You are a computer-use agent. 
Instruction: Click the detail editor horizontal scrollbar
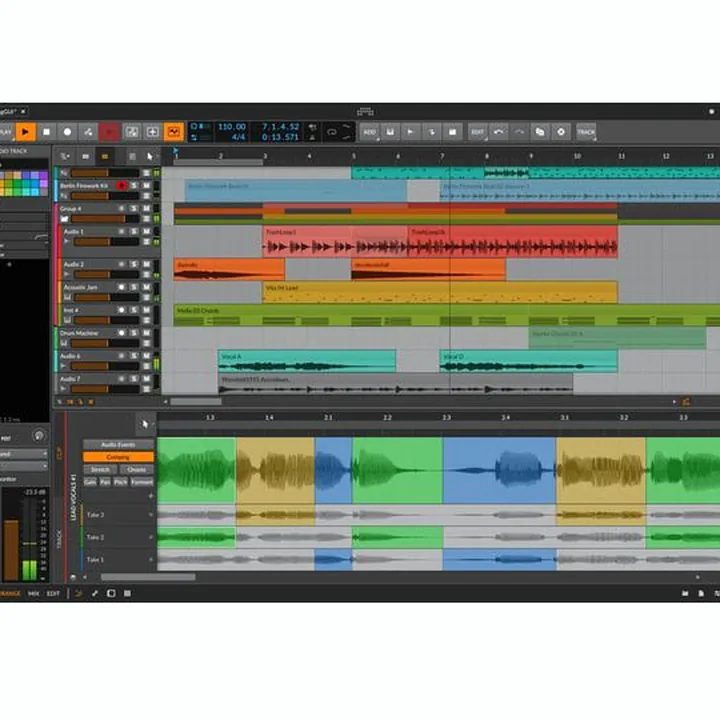148,577
